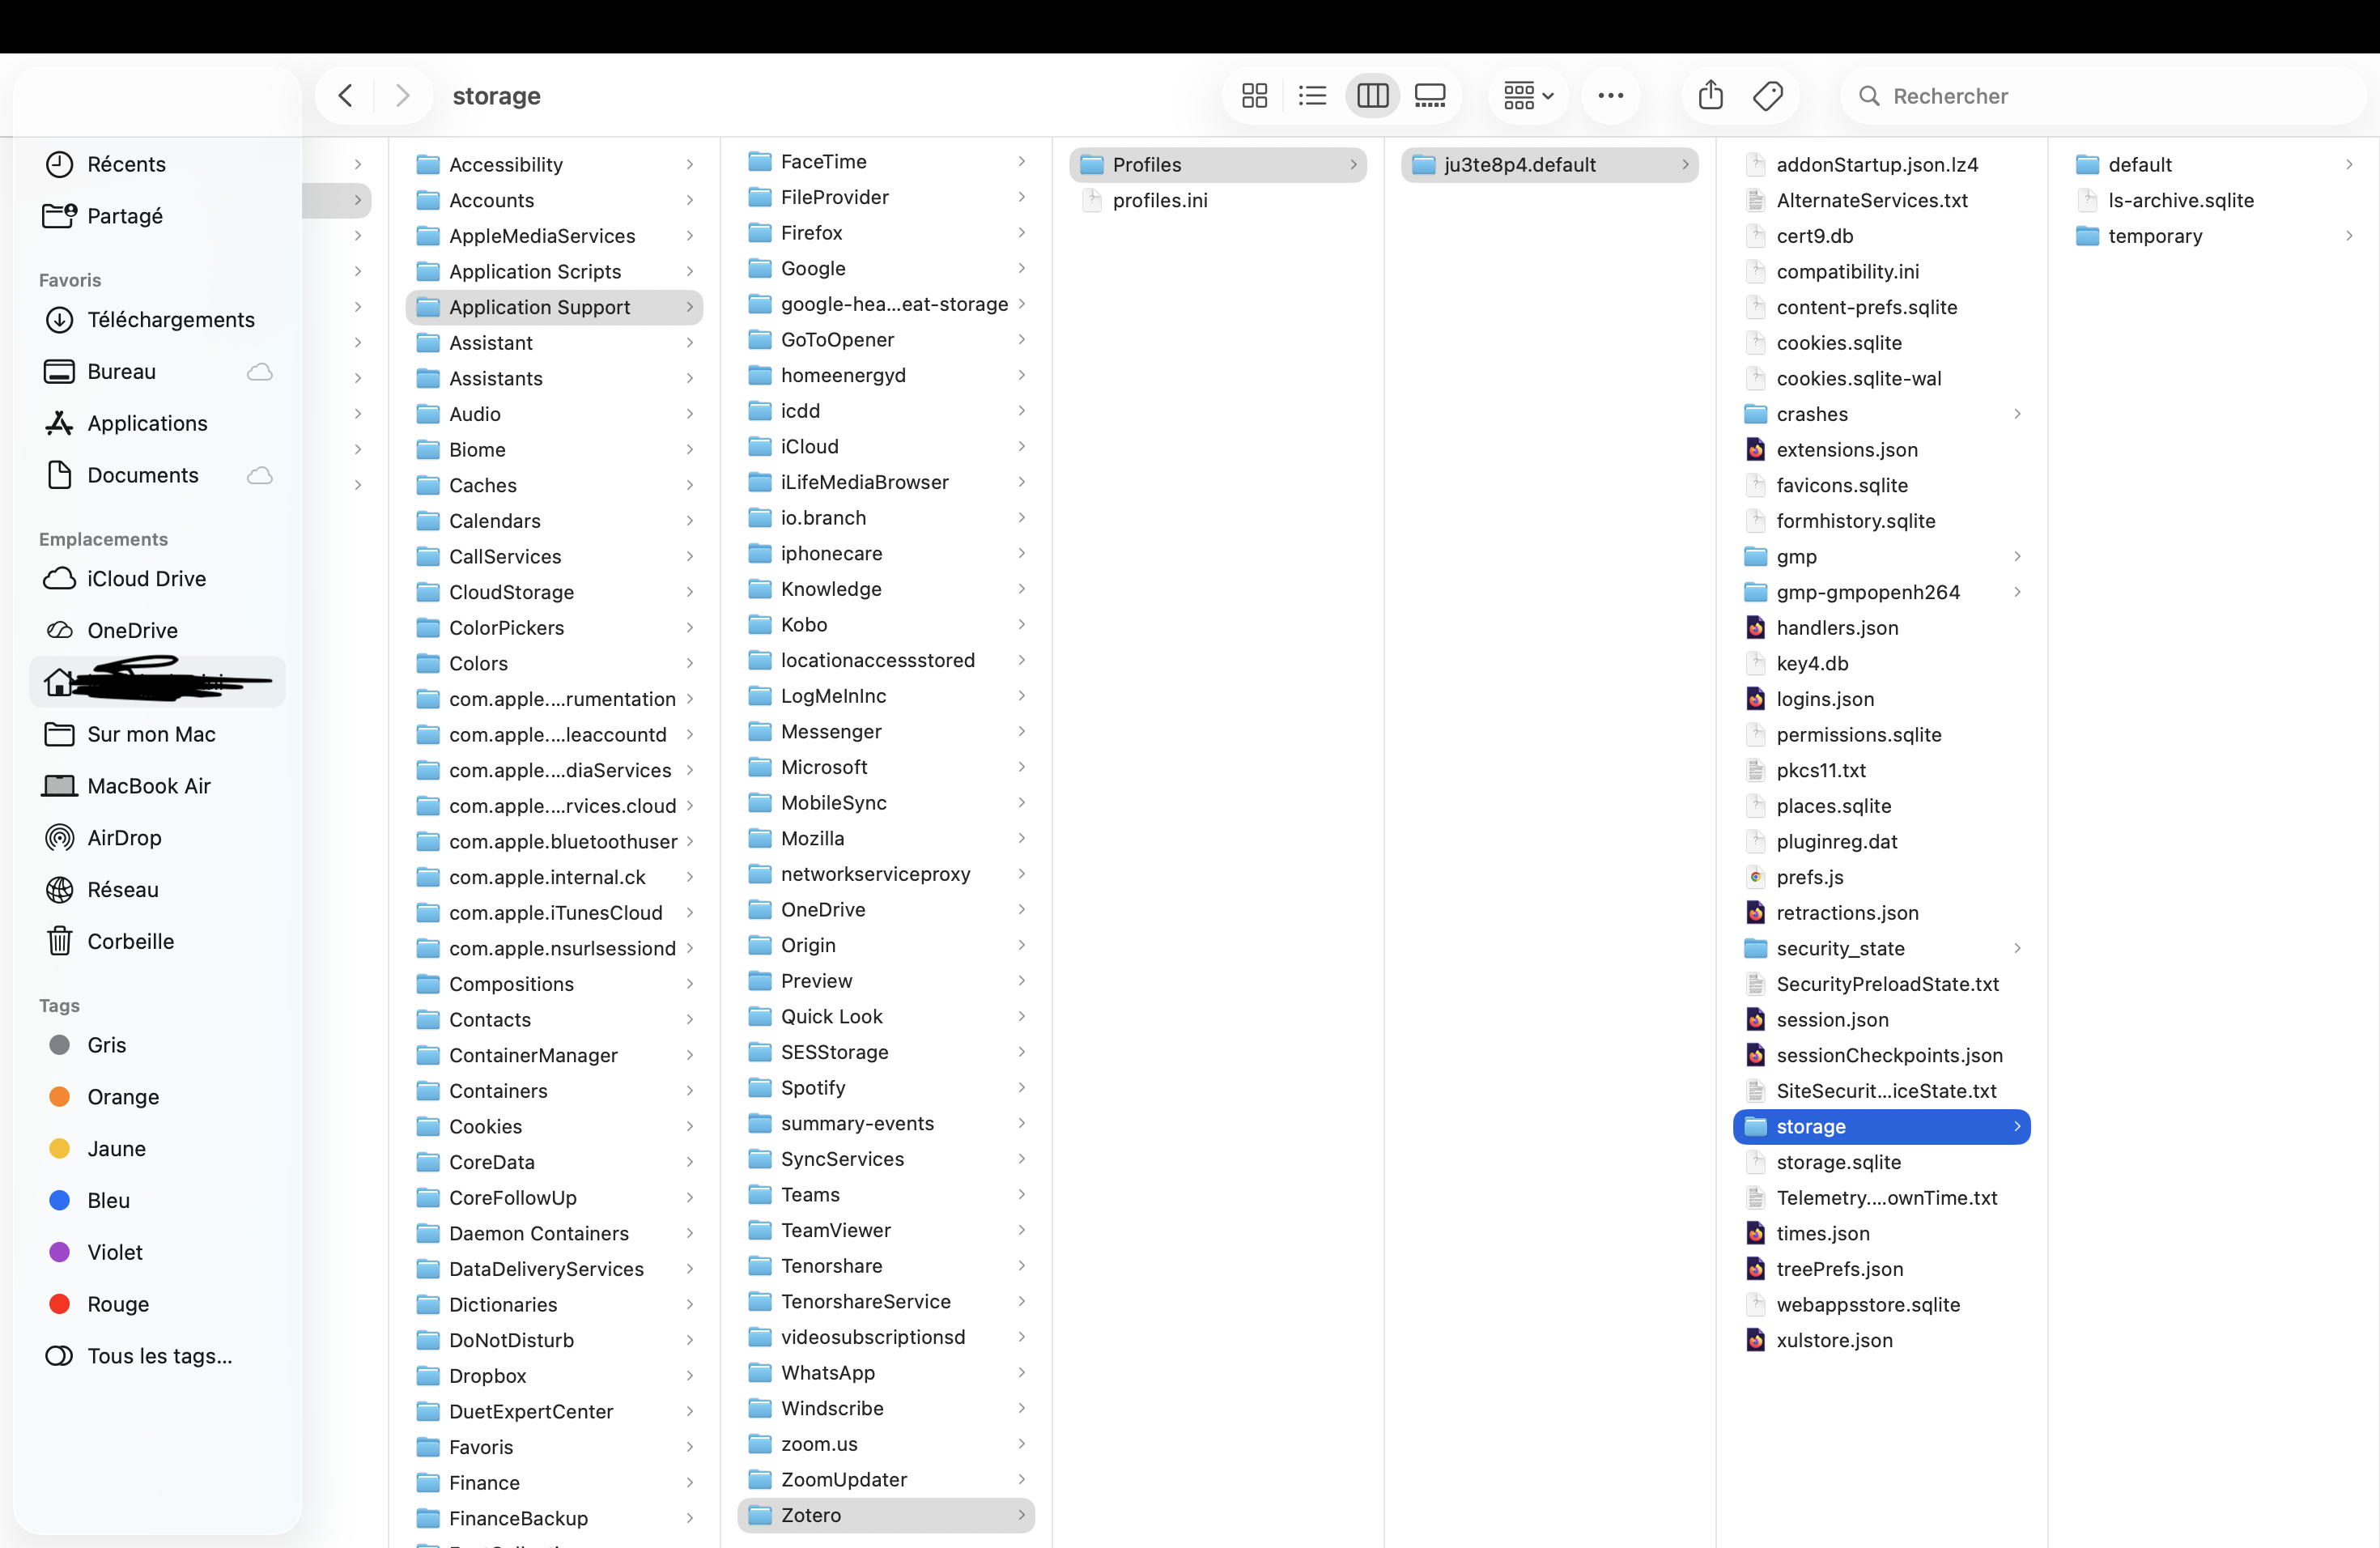Select the Firefox folder
The image size is (2380, 1548).
(811, 233)
